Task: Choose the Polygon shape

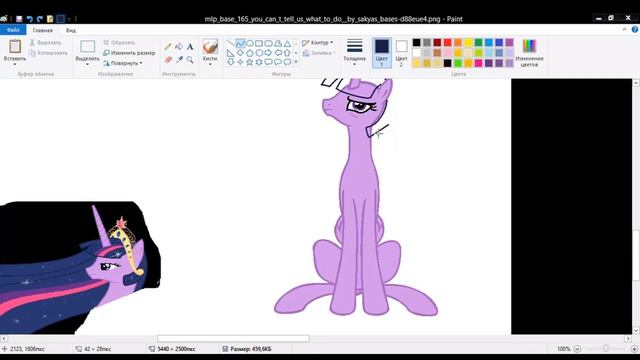Action: click(x=278, y=43)
